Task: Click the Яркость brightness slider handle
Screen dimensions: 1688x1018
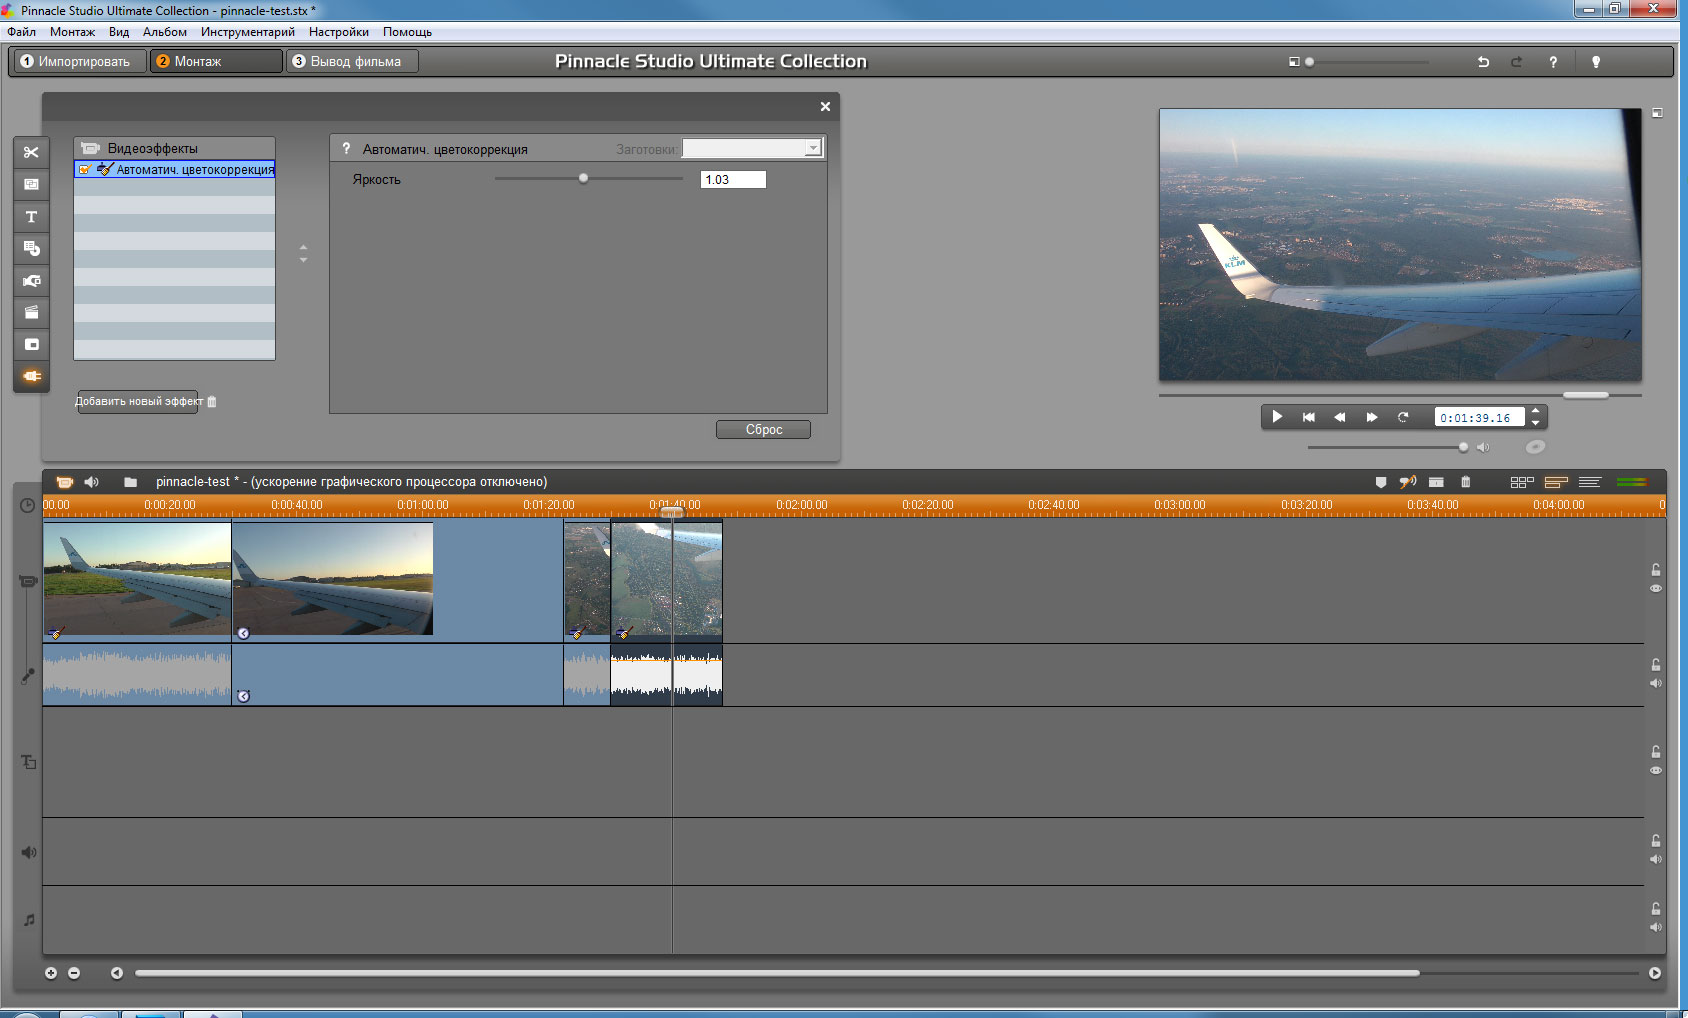Action: [583, 179]
